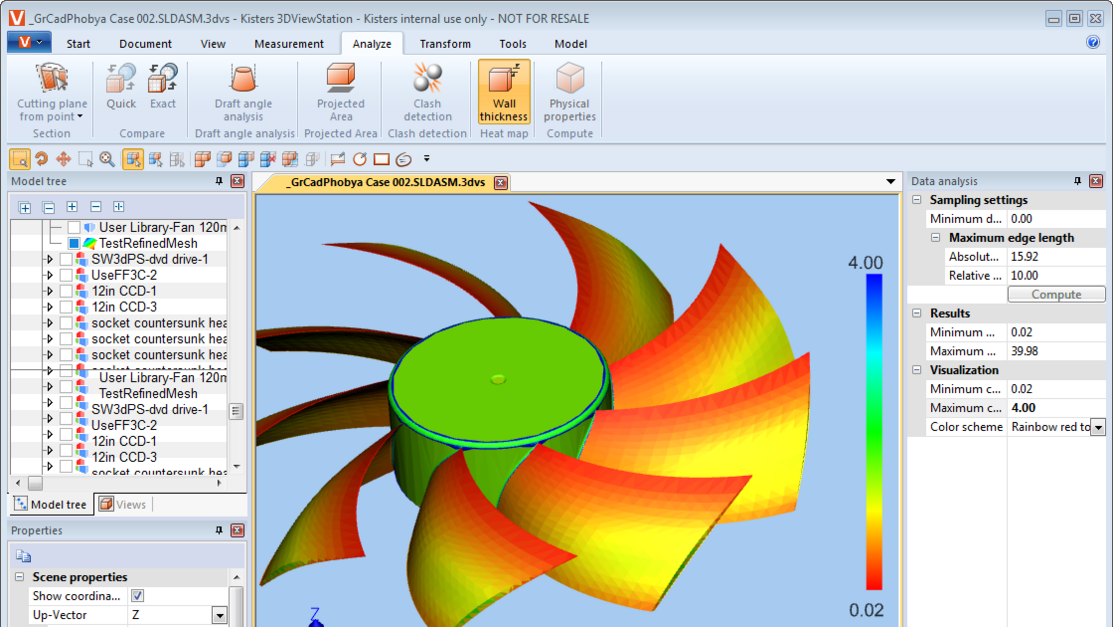
Task: Collapse the Maximum edge length group
Action: 936,238
